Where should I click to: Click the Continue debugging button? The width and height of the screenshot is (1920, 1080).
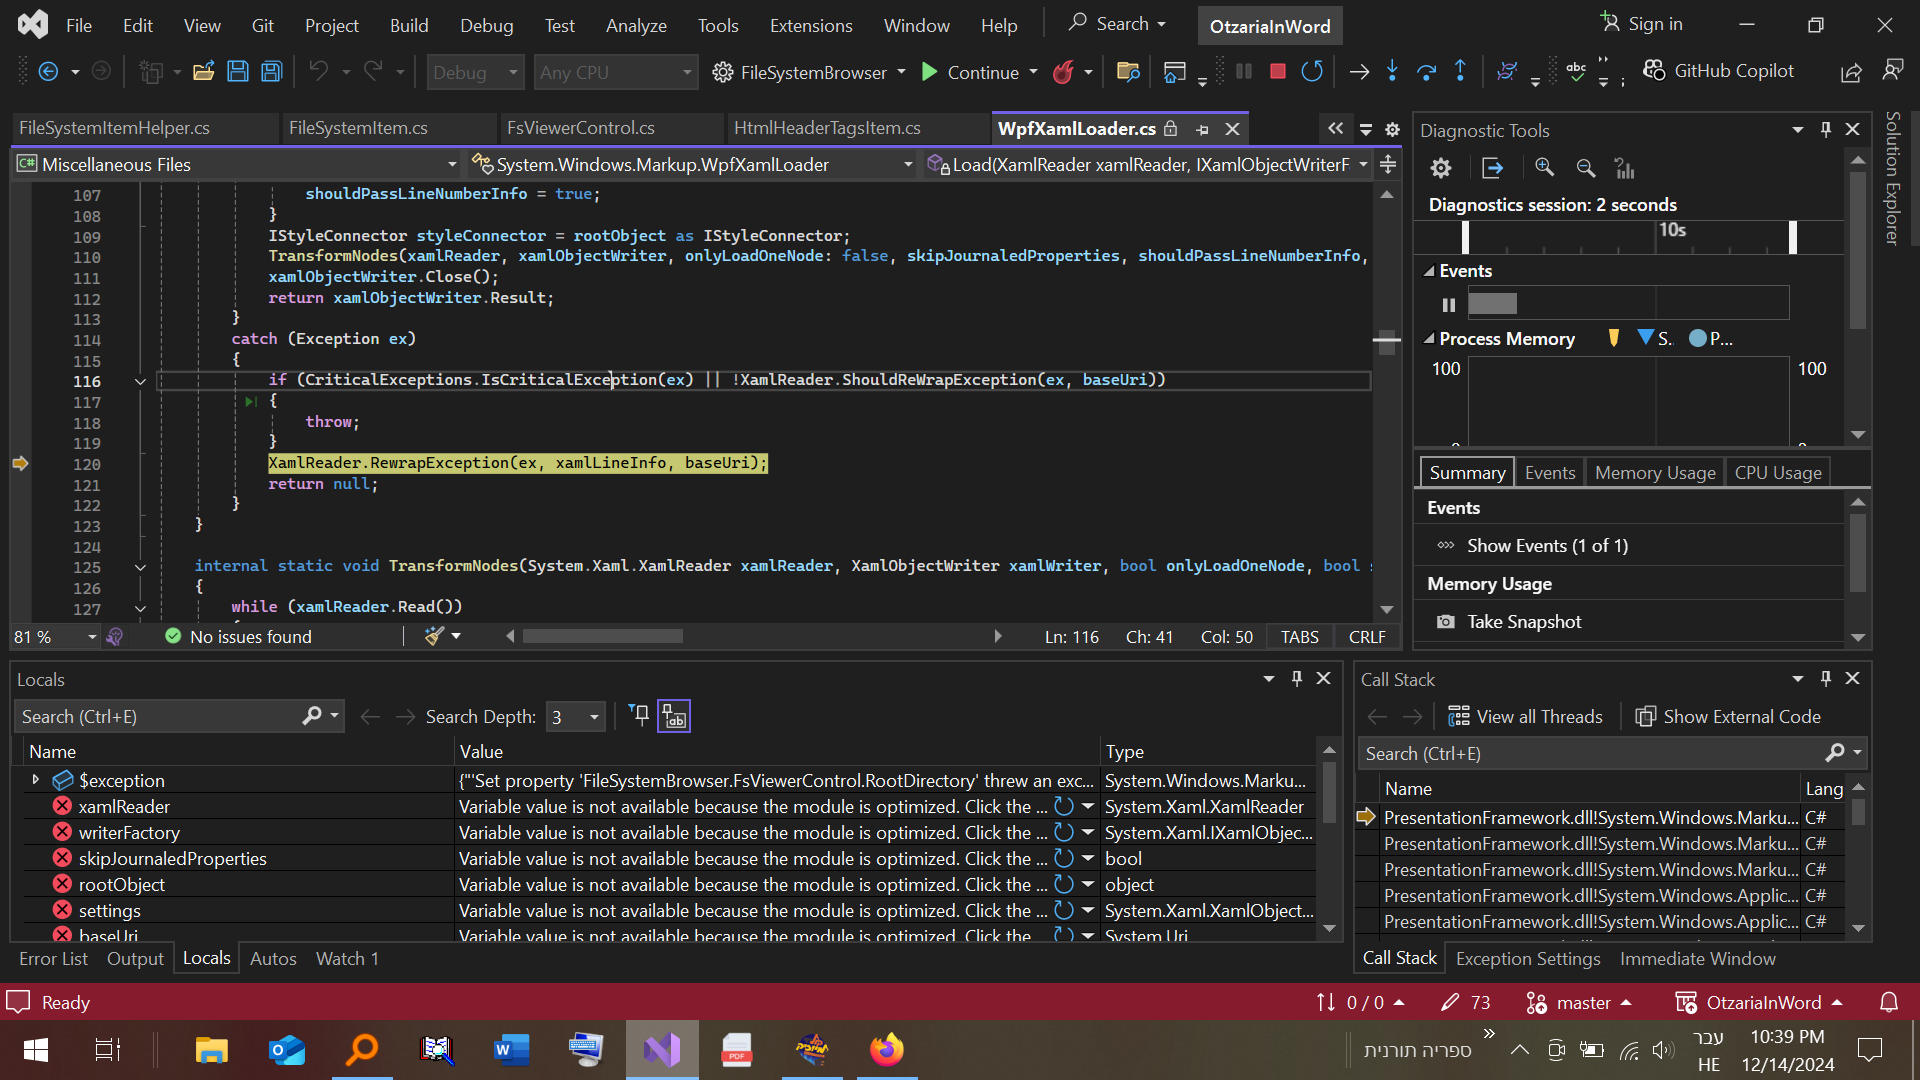coord(969,72)
